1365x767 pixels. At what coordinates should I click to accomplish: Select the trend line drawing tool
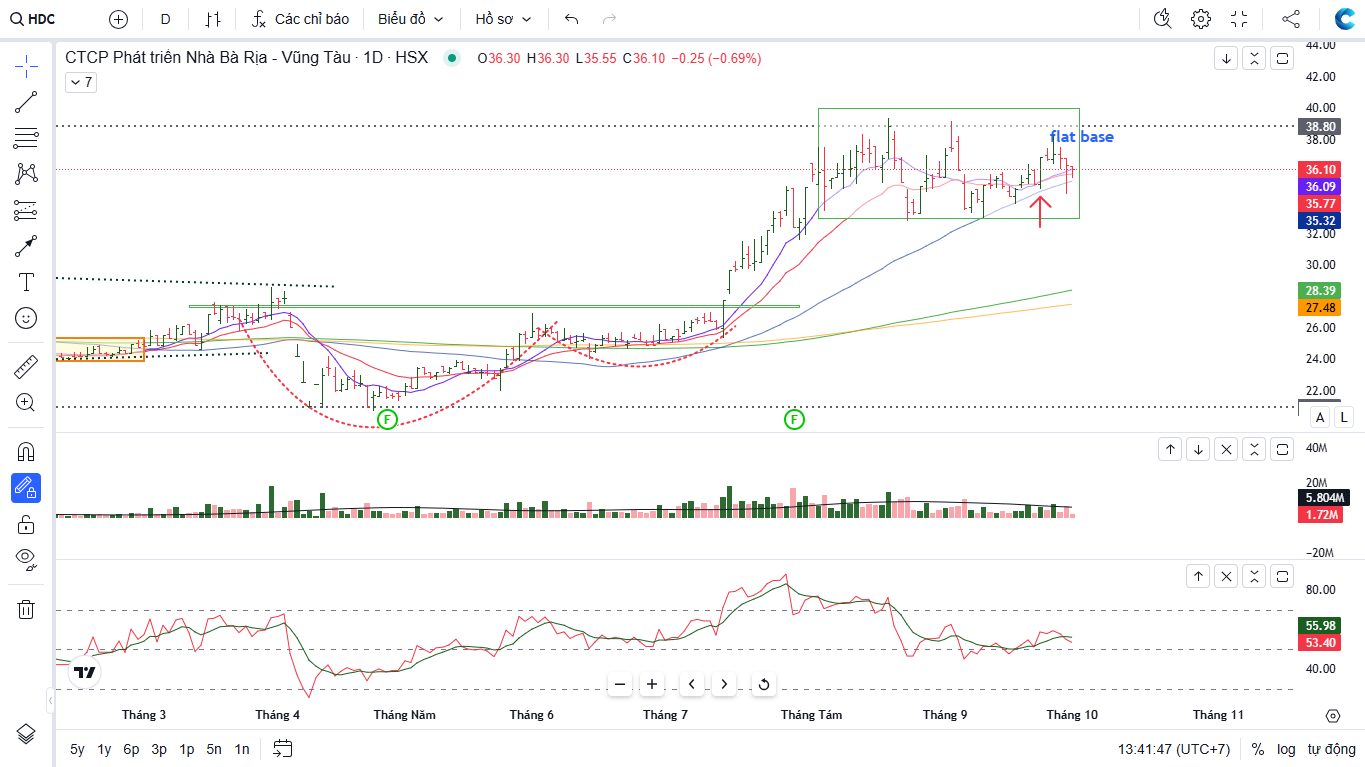point(26,102)
